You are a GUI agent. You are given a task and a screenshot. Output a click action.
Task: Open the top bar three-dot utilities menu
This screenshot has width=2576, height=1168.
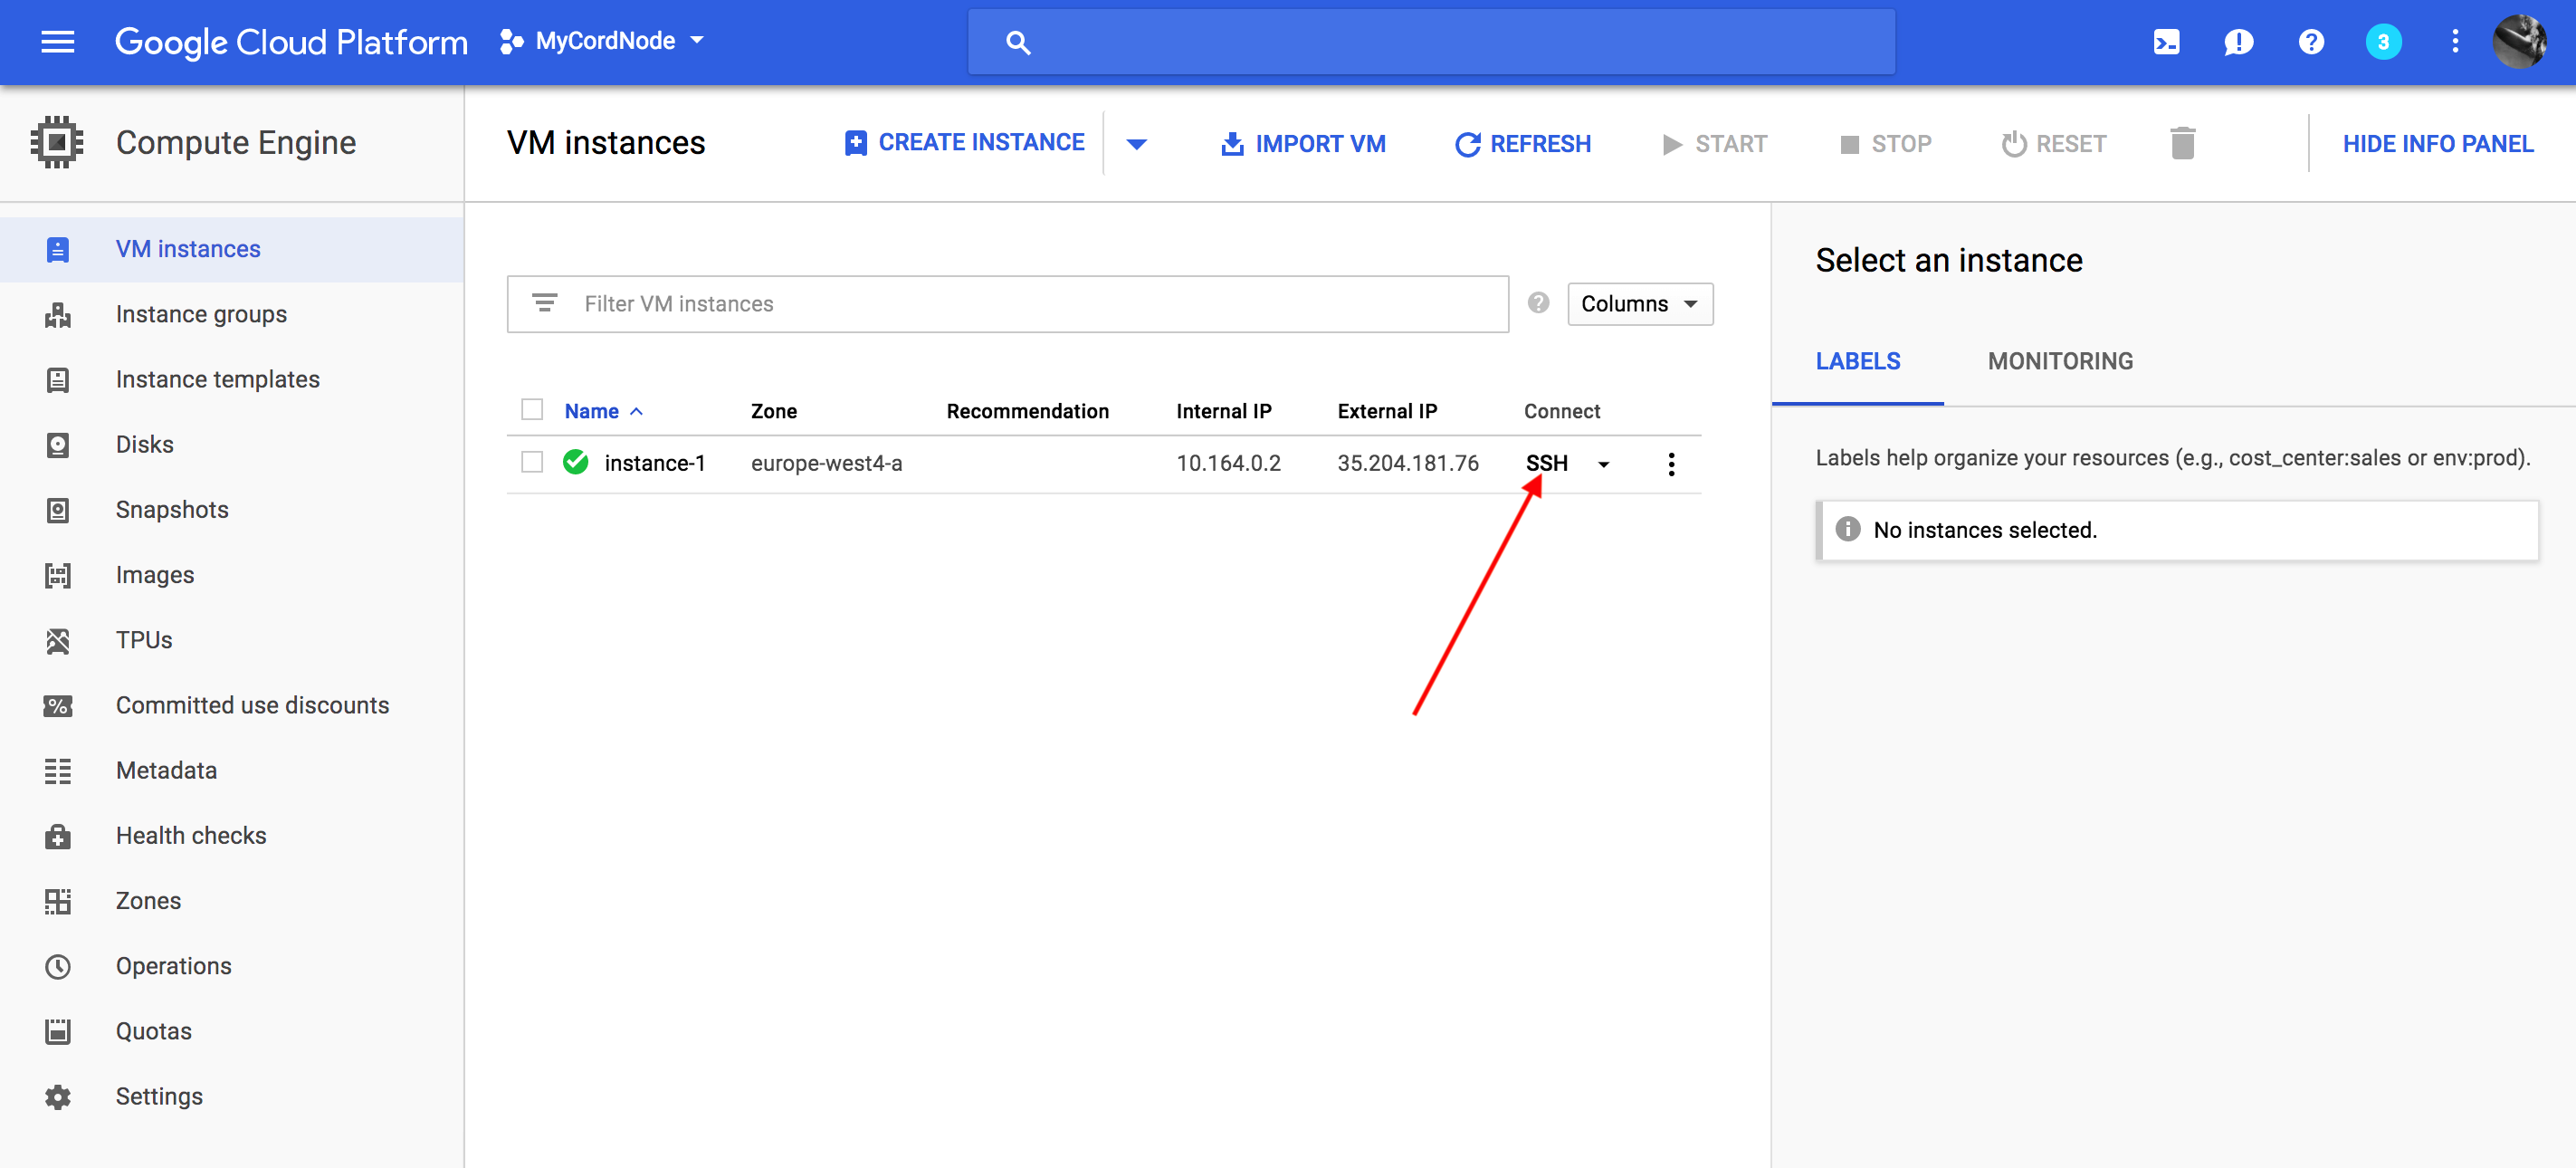click(x=2455, y=42)
